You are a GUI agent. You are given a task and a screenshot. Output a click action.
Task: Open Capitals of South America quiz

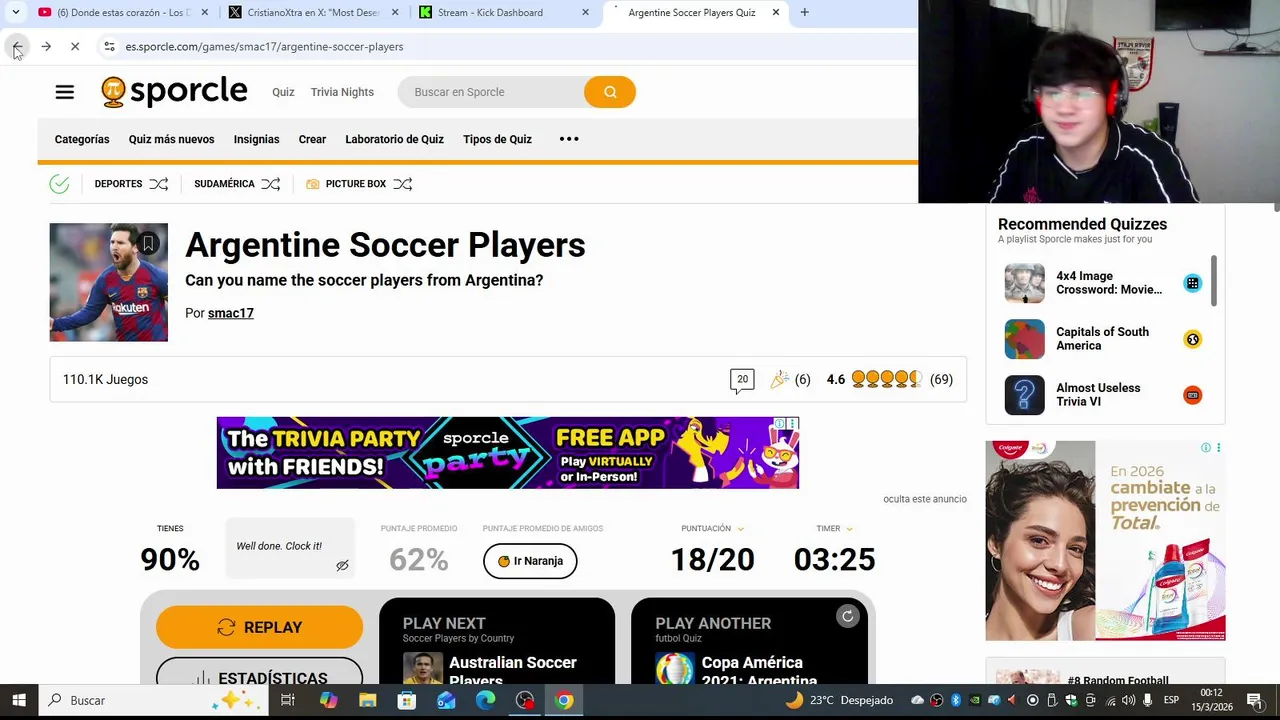[1104, 339]
